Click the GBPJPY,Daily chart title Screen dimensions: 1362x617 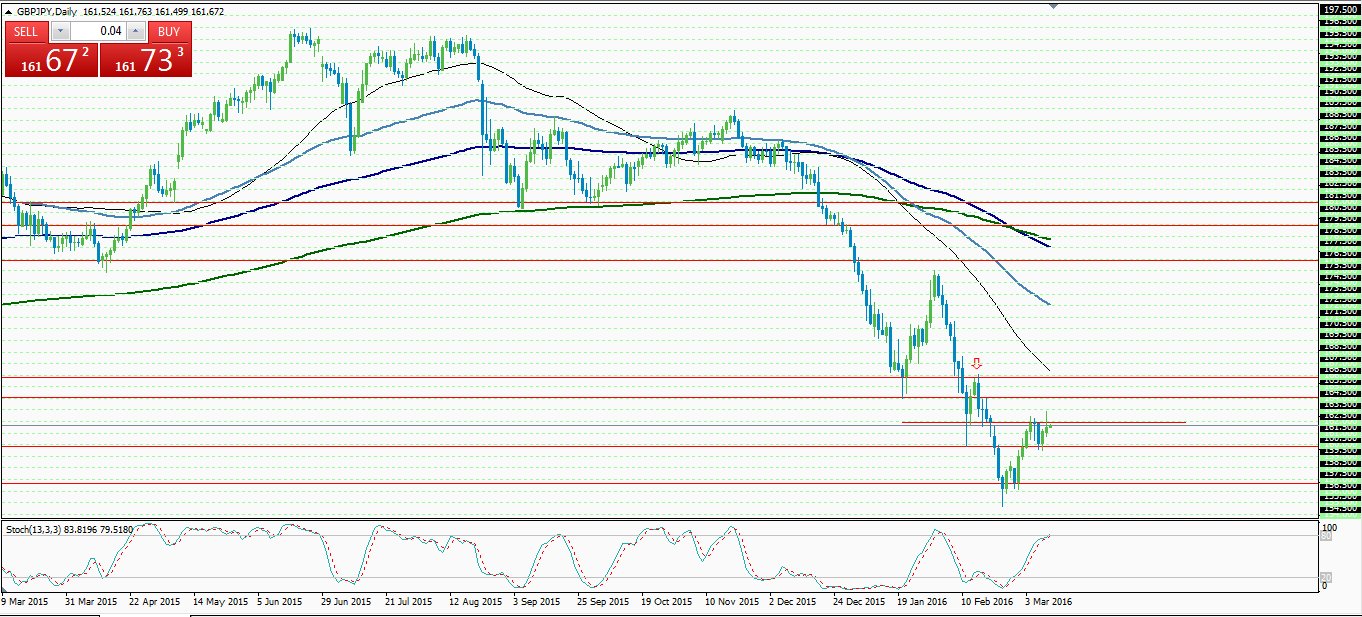(48, 12)
